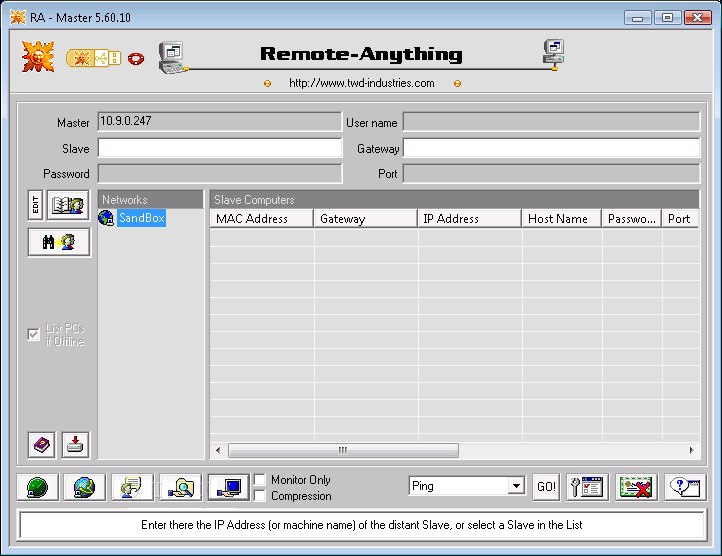Click the small orange dot left of URL
722x556 pixels.
267,83
